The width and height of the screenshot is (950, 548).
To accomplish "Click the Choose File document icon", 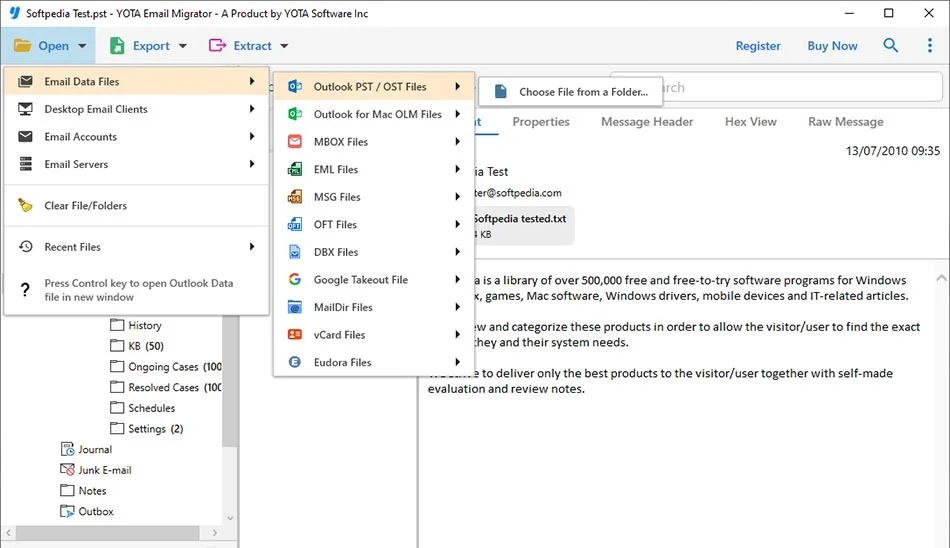I will click(500, 92).
